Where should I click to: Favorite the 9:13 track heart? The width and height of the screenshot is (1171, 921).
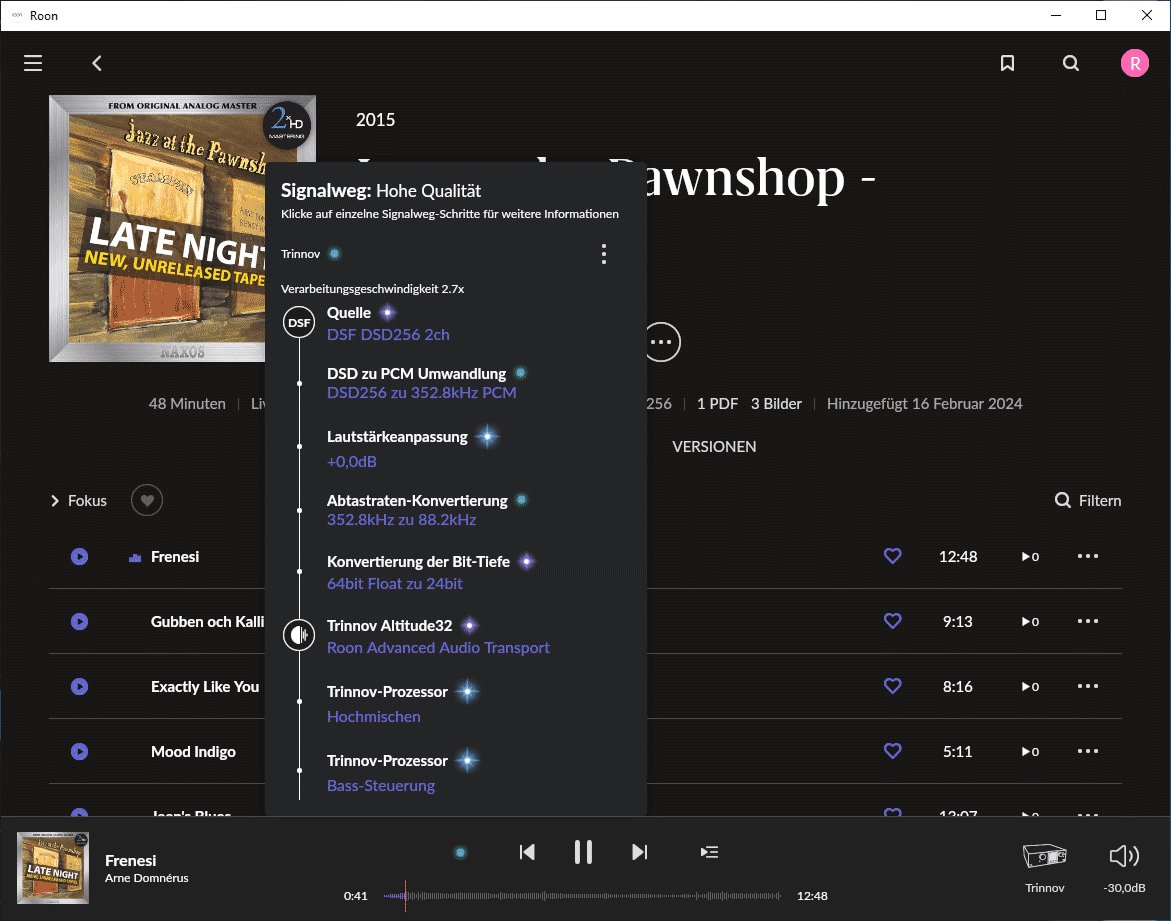pyautogui.click(x=892, y=621)
